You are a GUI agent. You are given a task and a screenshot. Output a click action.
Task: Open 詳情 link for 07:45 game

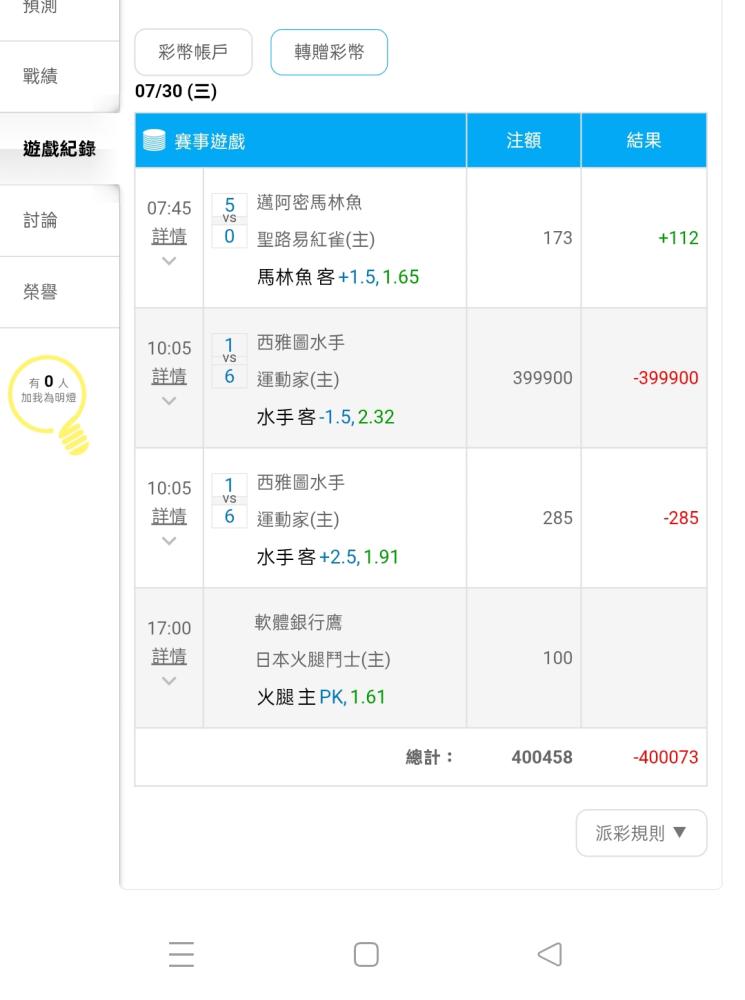(x=169, y=237)
